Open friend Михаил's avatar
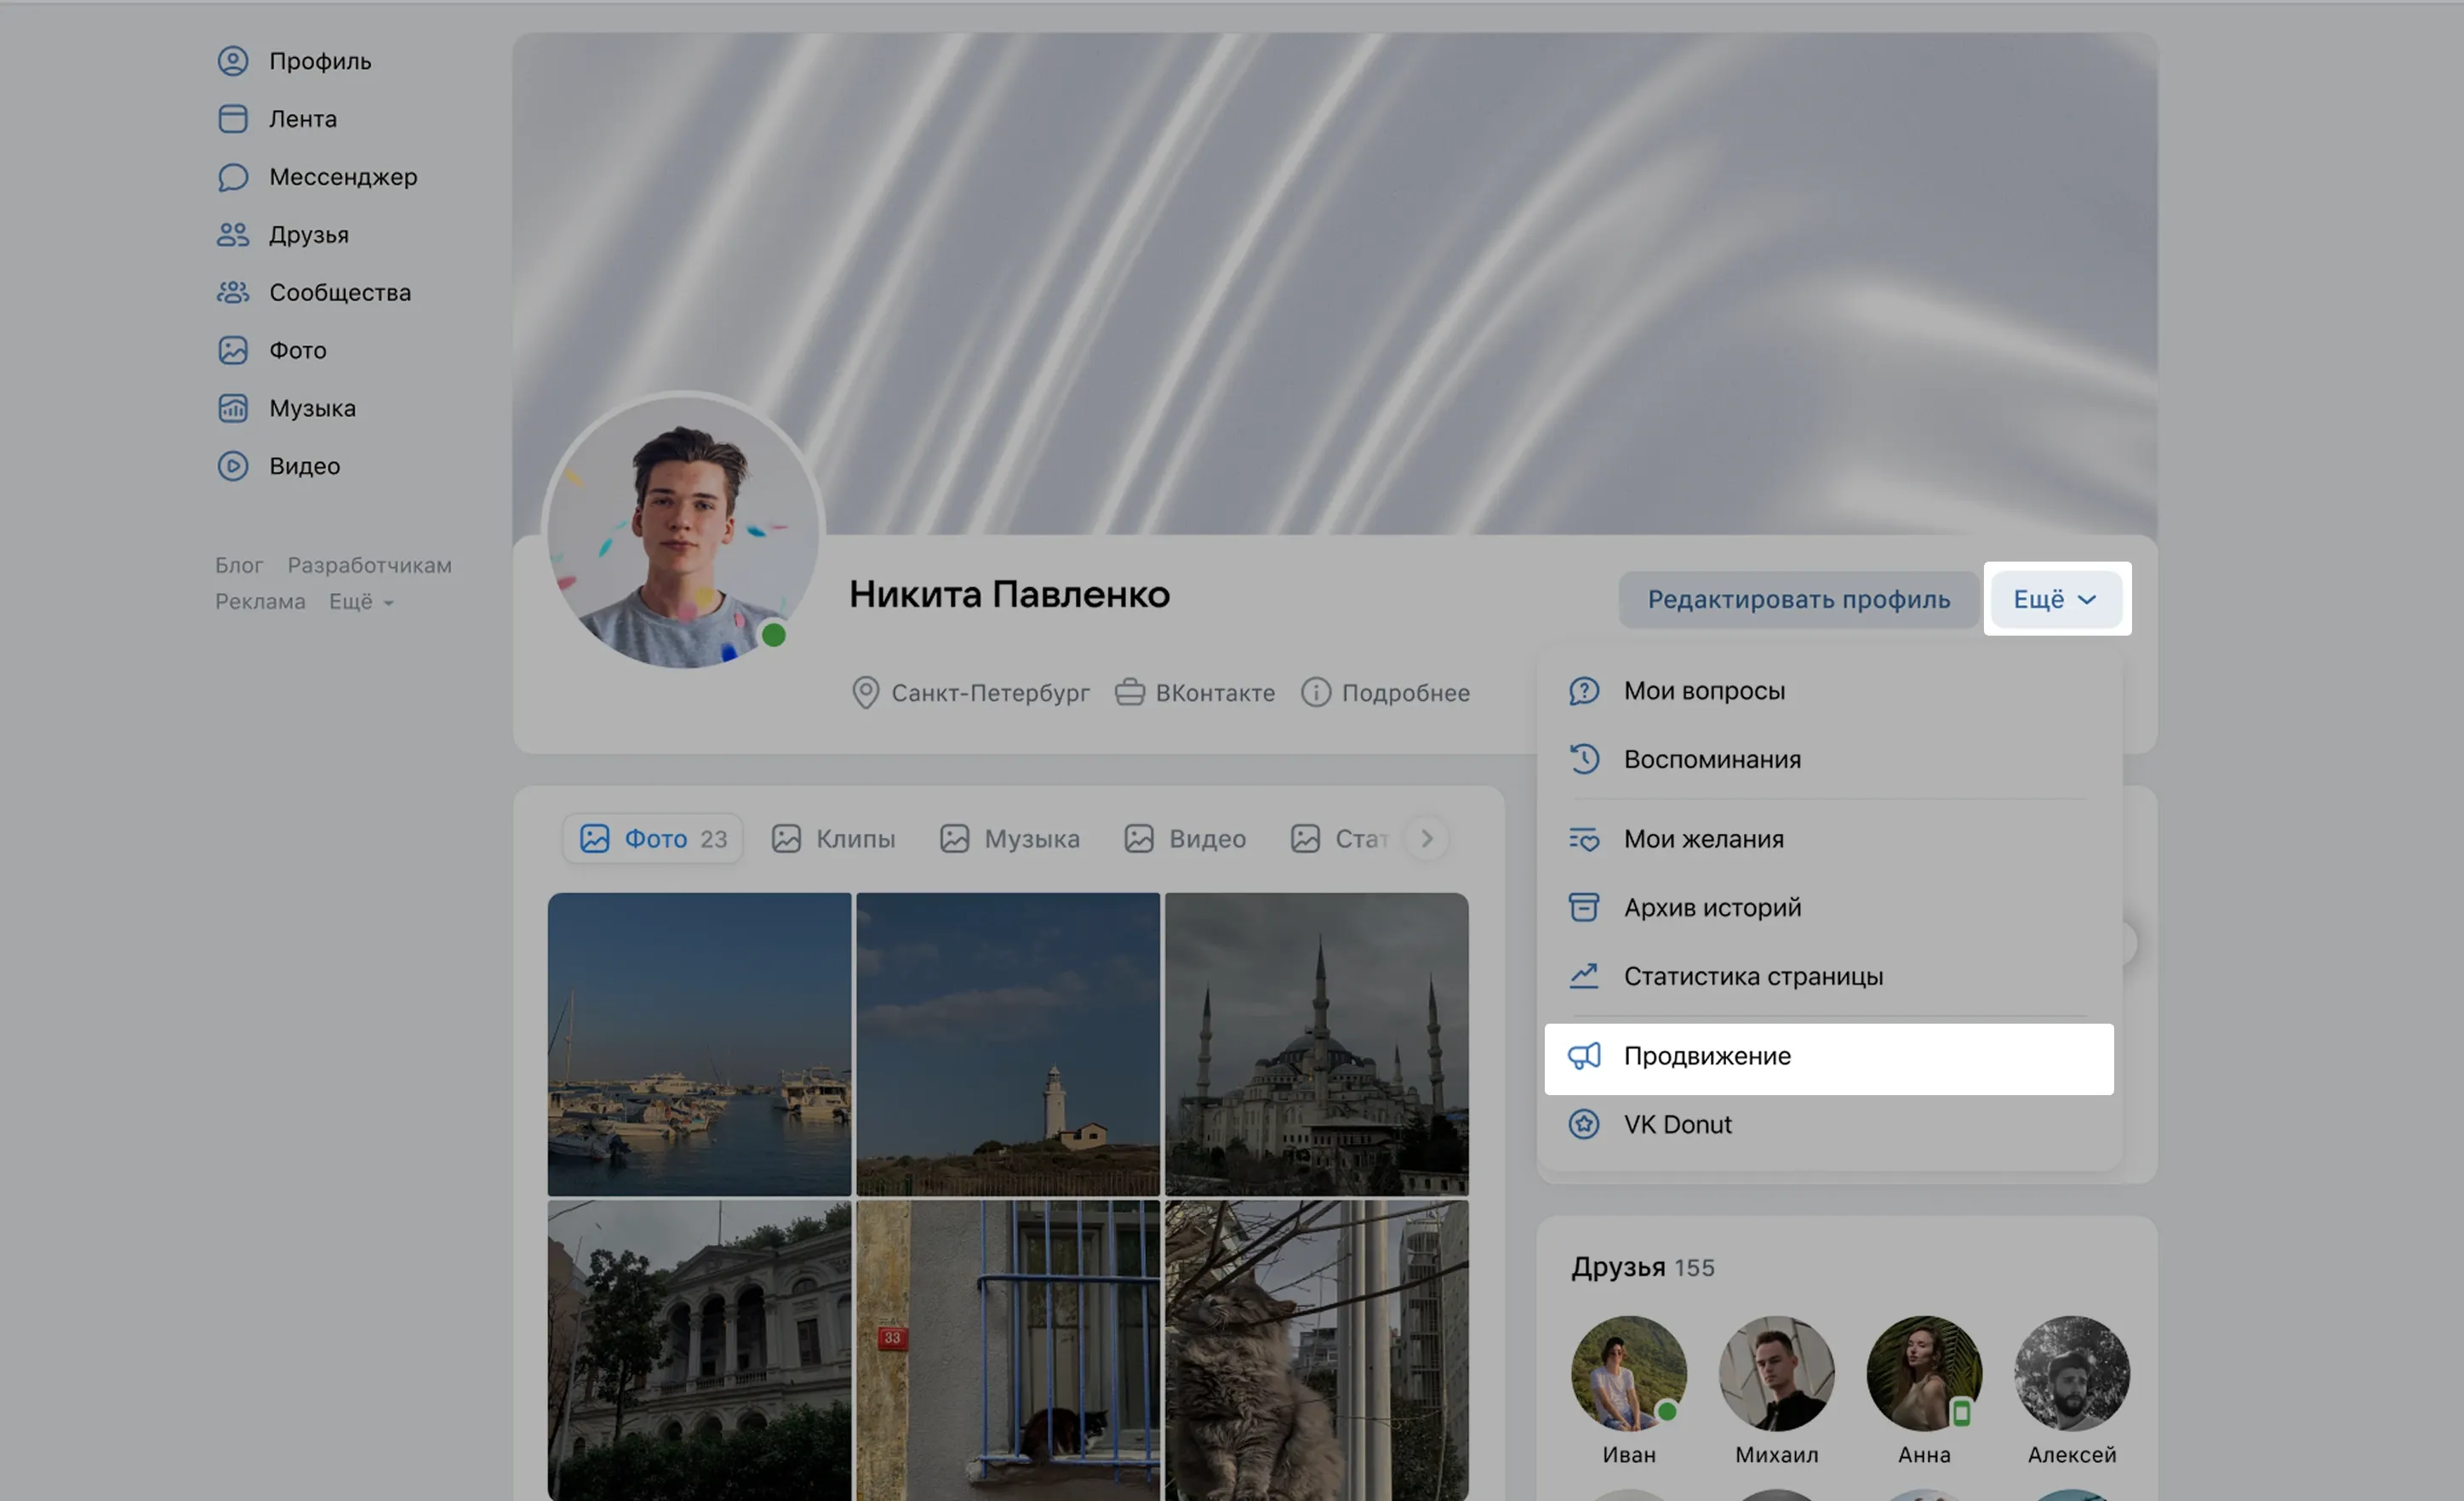 click(x=1777, y=1374)
